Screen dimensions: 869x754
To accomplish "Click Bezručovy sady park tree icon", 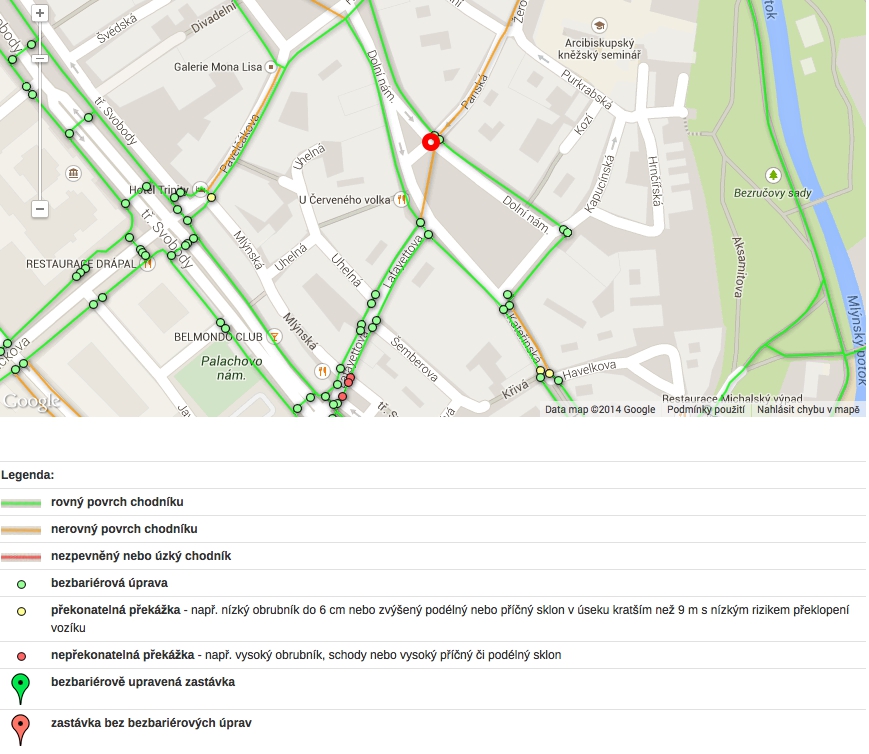I will [772, 175].
